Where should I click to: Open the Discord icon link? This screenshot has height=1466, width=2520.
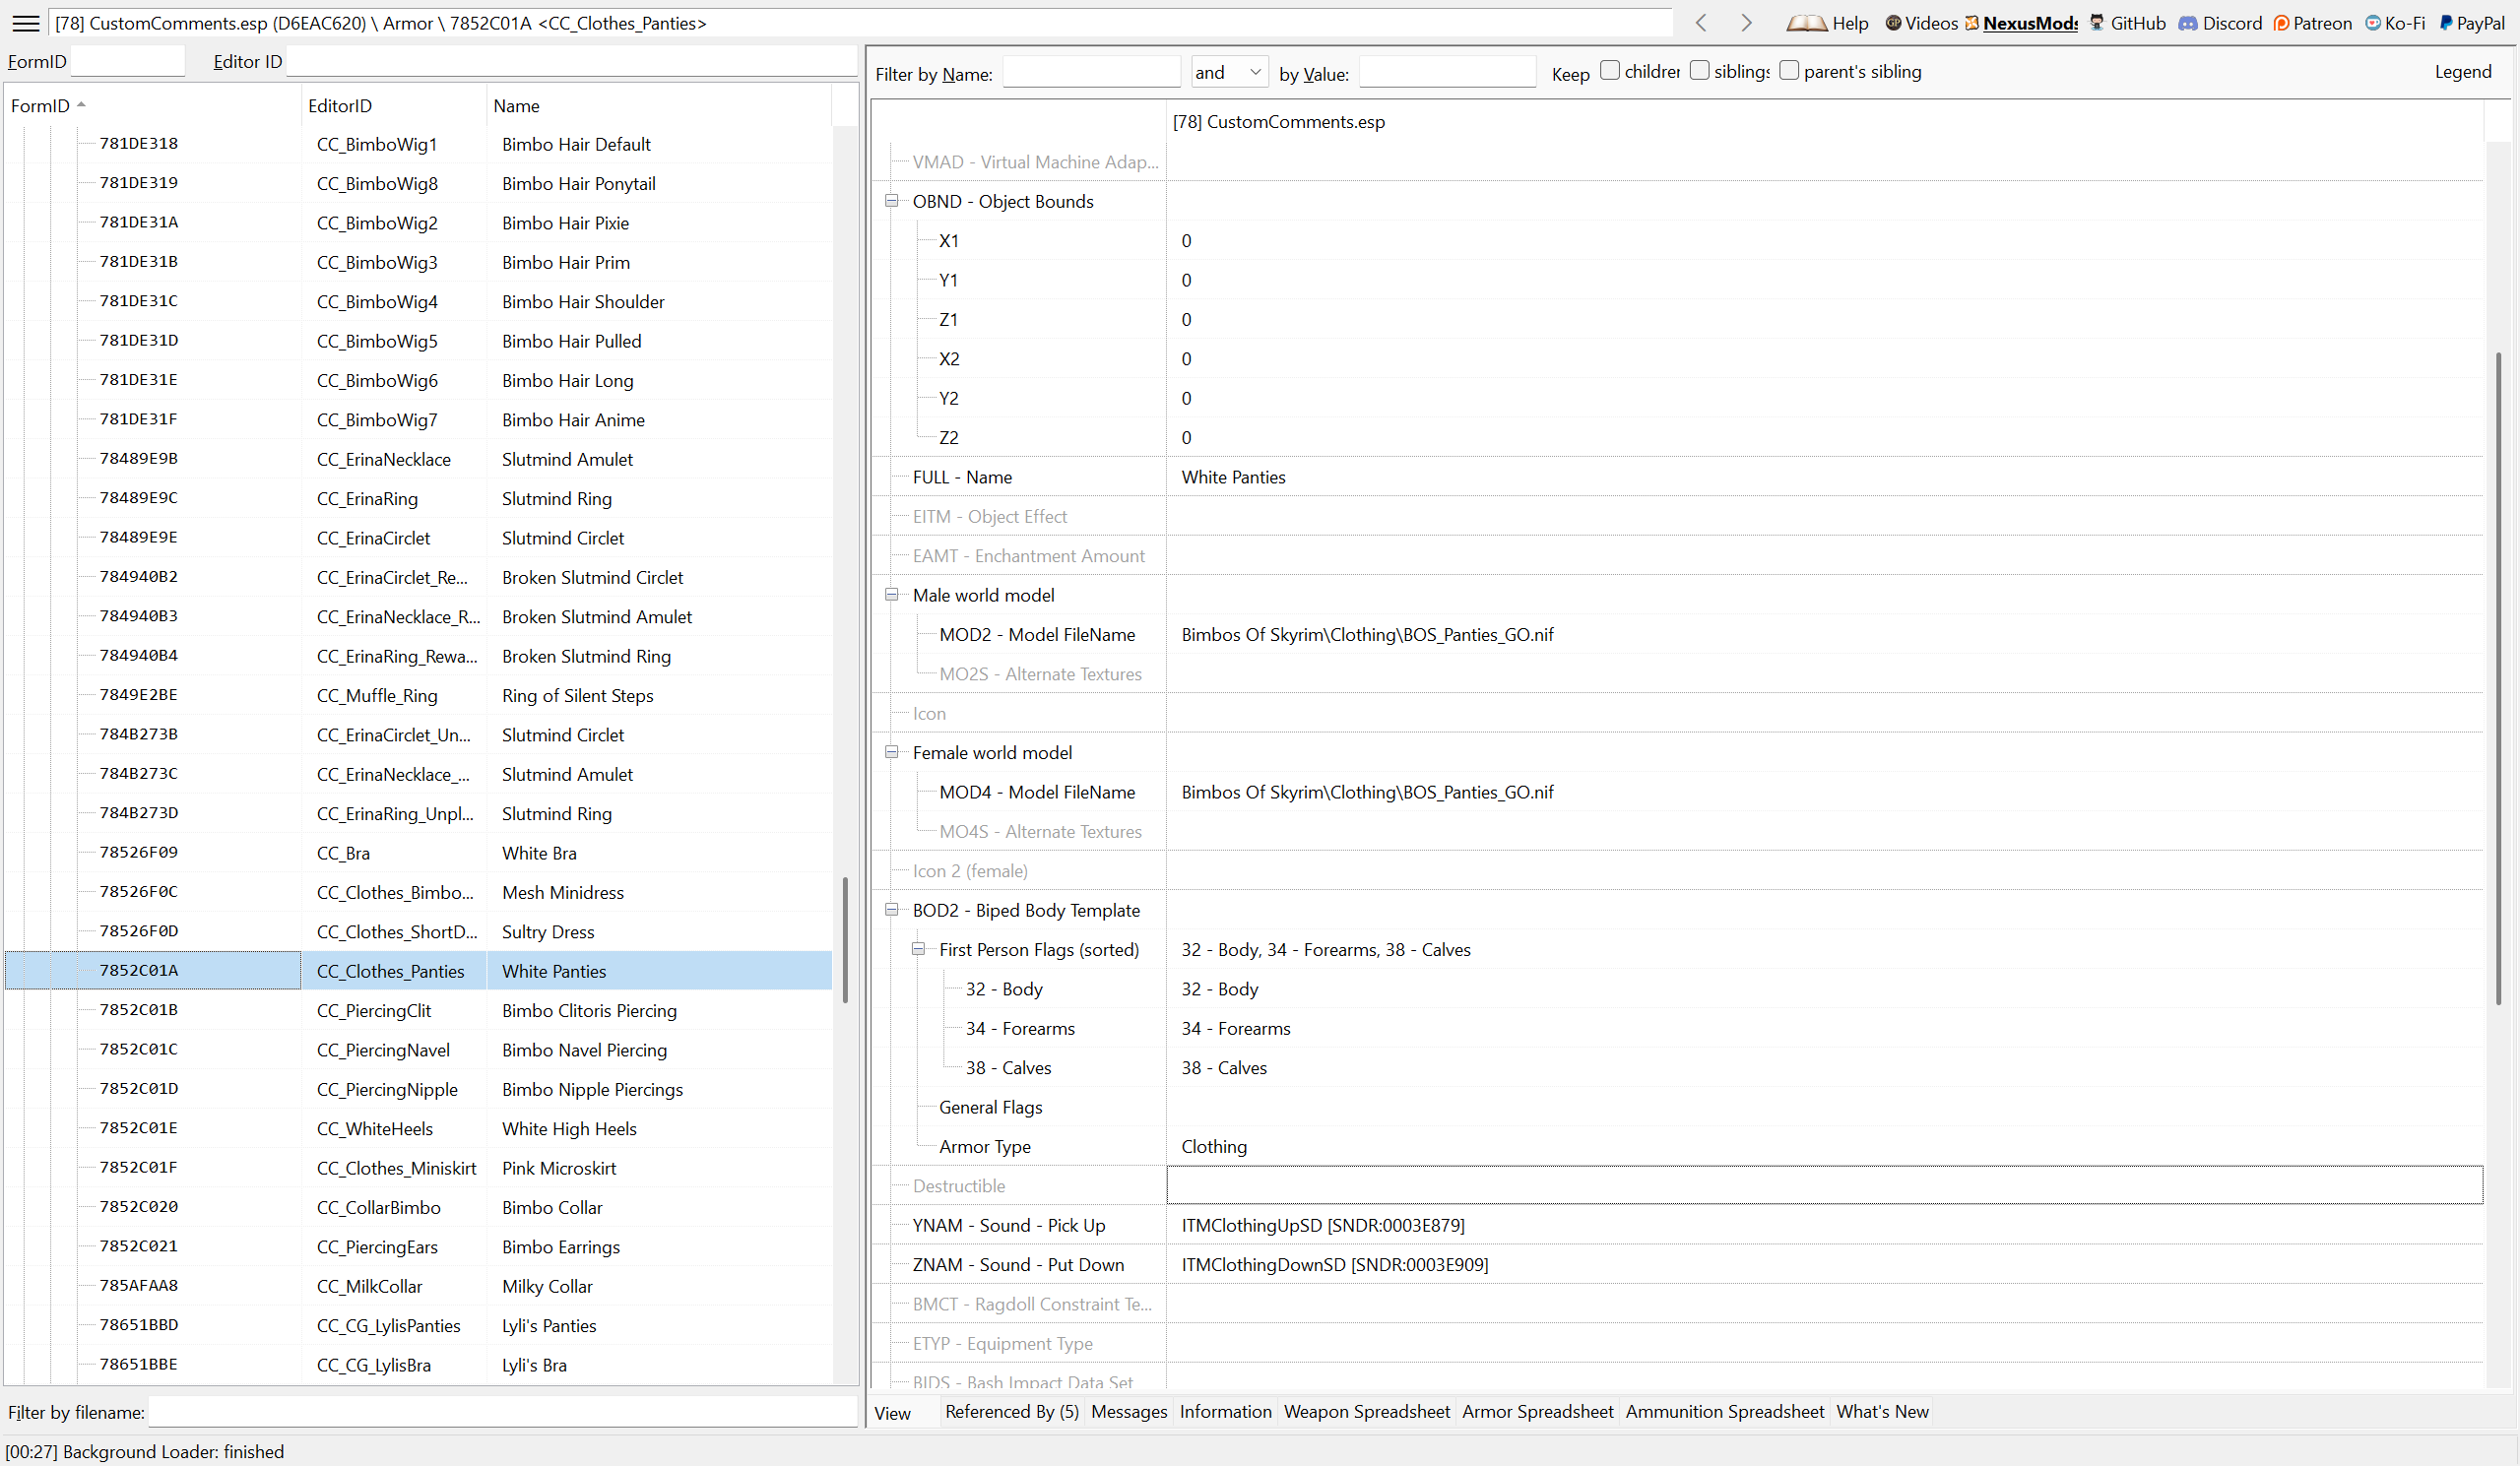(2188, 23)
